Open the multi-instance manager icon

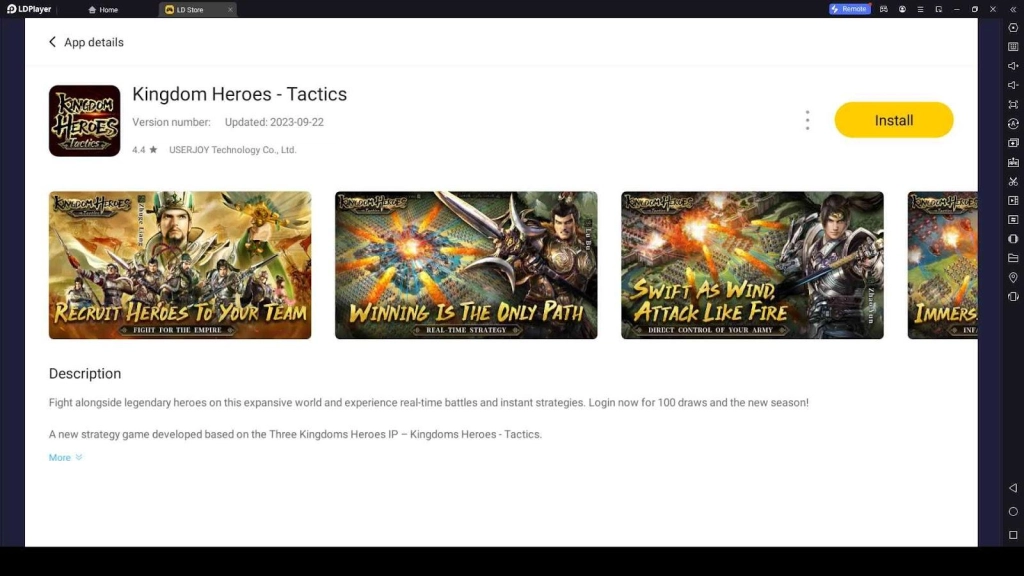coord(1013,142)
